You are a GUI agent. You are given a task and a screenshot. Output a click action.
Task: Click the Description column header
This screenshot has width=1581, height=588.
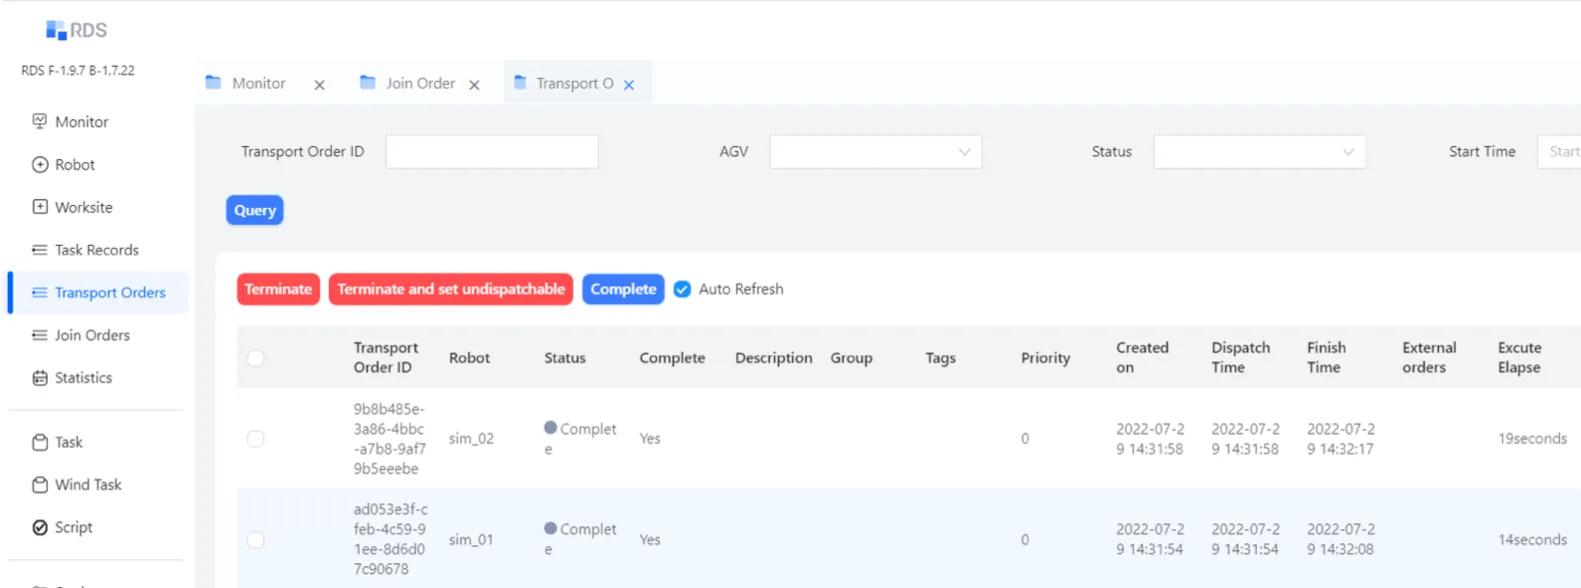[774, 358]
